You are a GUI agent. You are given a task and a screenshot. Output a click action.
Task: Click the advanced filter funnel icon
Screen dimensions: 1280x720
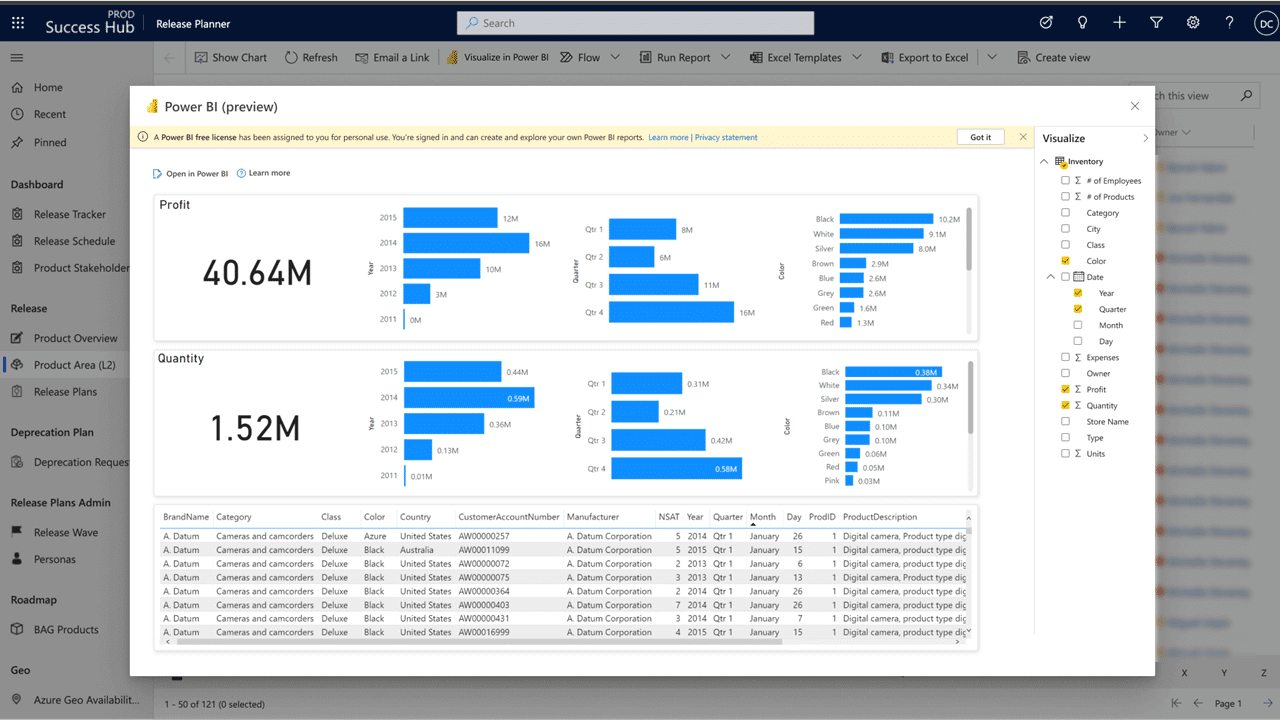(1156, 23)
